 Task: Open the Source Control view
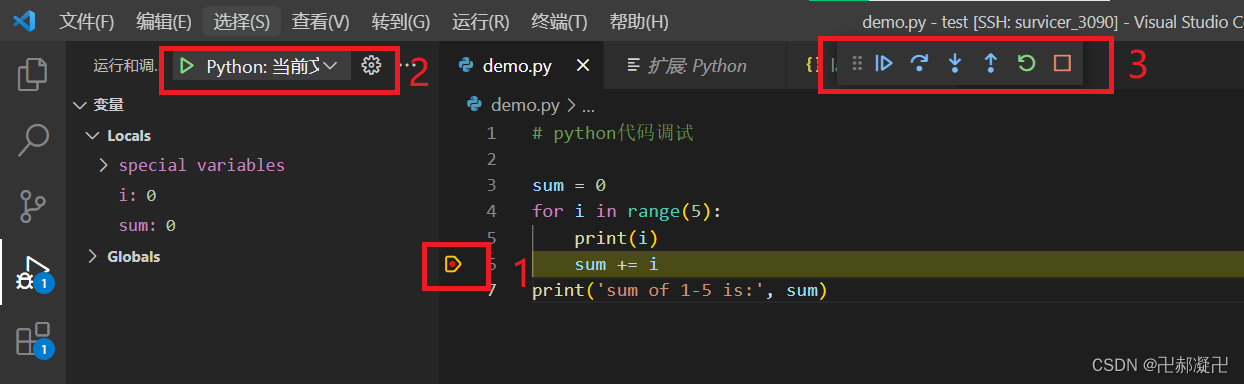coord(33,205)
